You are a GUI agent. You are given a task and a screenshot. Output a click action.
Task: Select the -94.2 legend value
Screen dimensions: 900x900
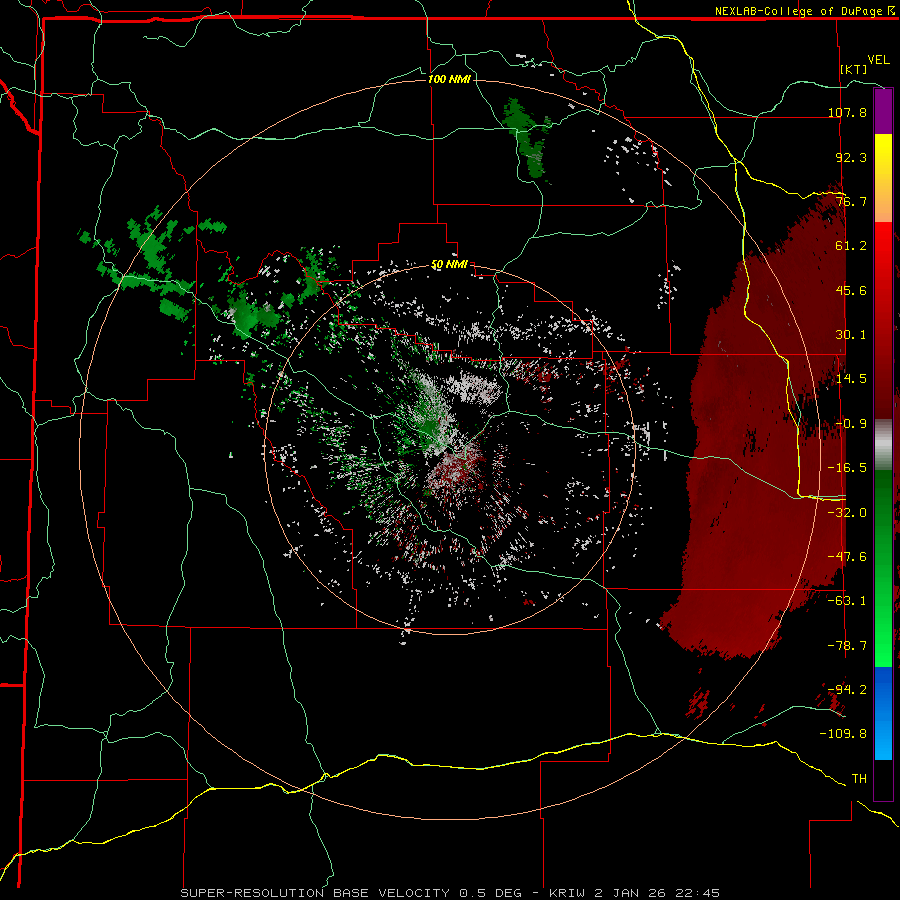[x=847, y=689]
